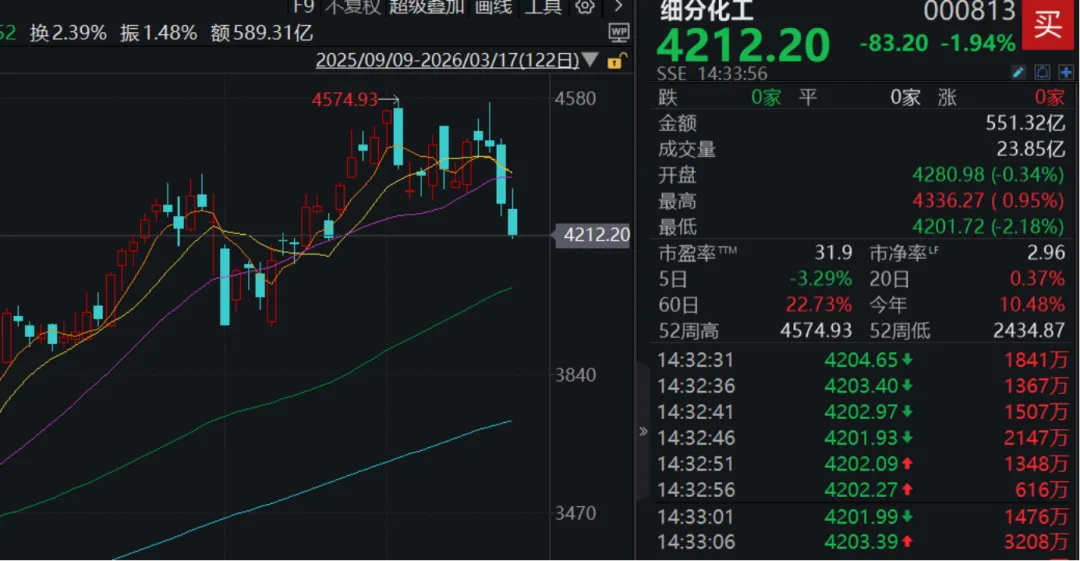Click the pencil note icon under price

[1018, 72]
